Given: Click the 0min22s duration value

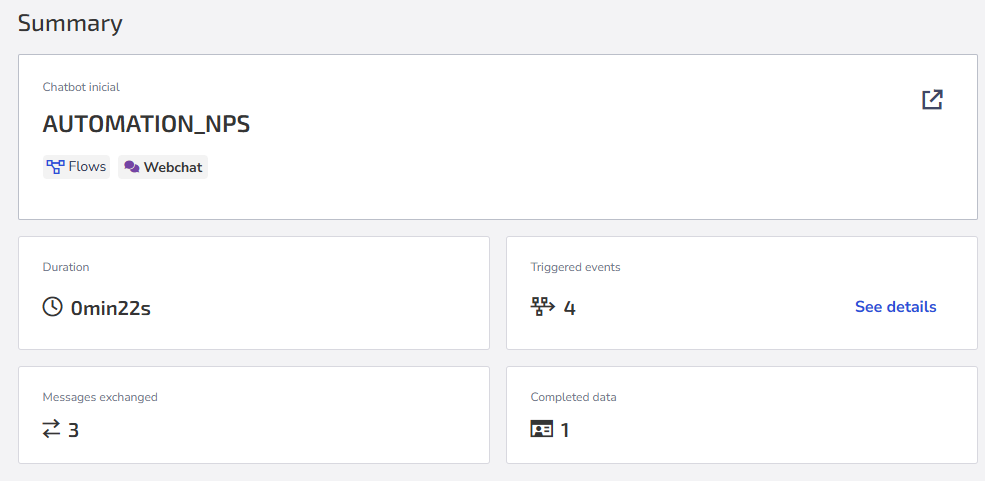Looking at the screenshot, I should click(x=111, y=308).
